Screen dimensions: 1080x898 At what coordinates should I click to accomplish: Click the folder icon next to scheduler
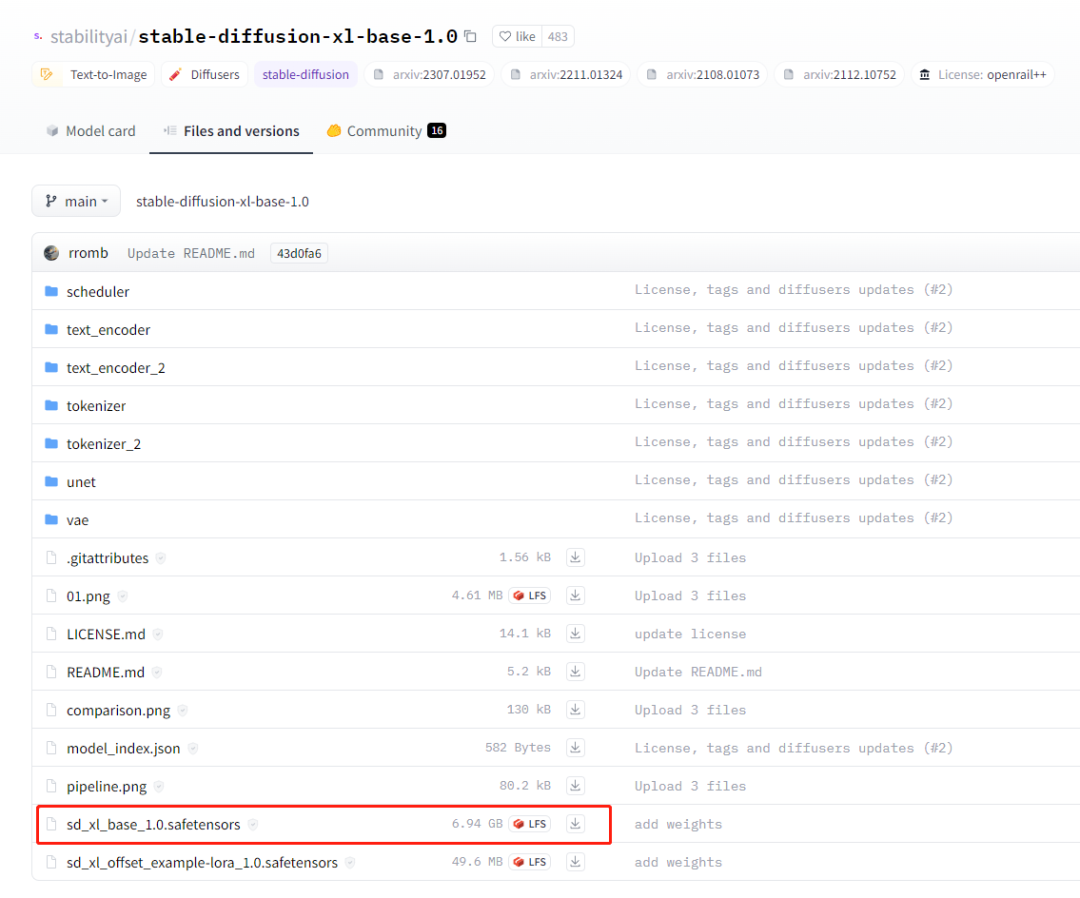pos(51,291)
